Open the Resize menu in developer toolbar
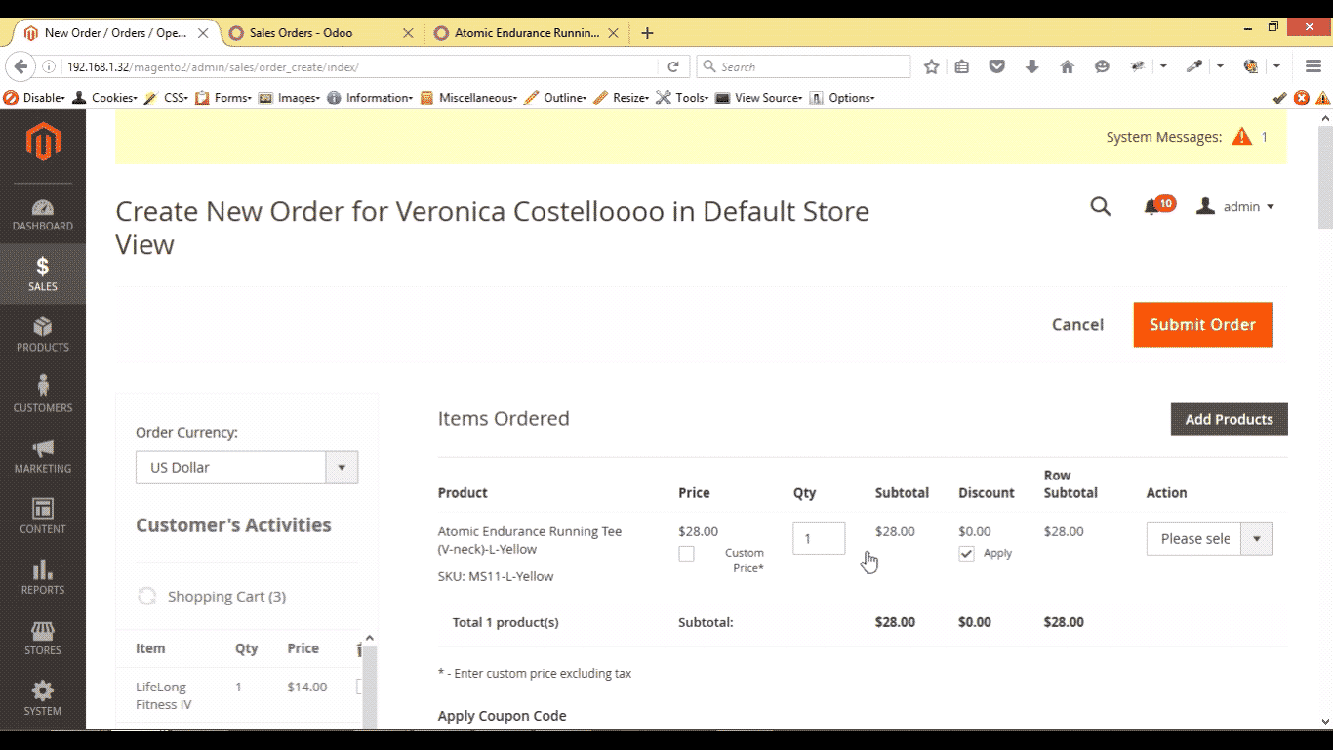1333x750 pixels. (622, 98)
